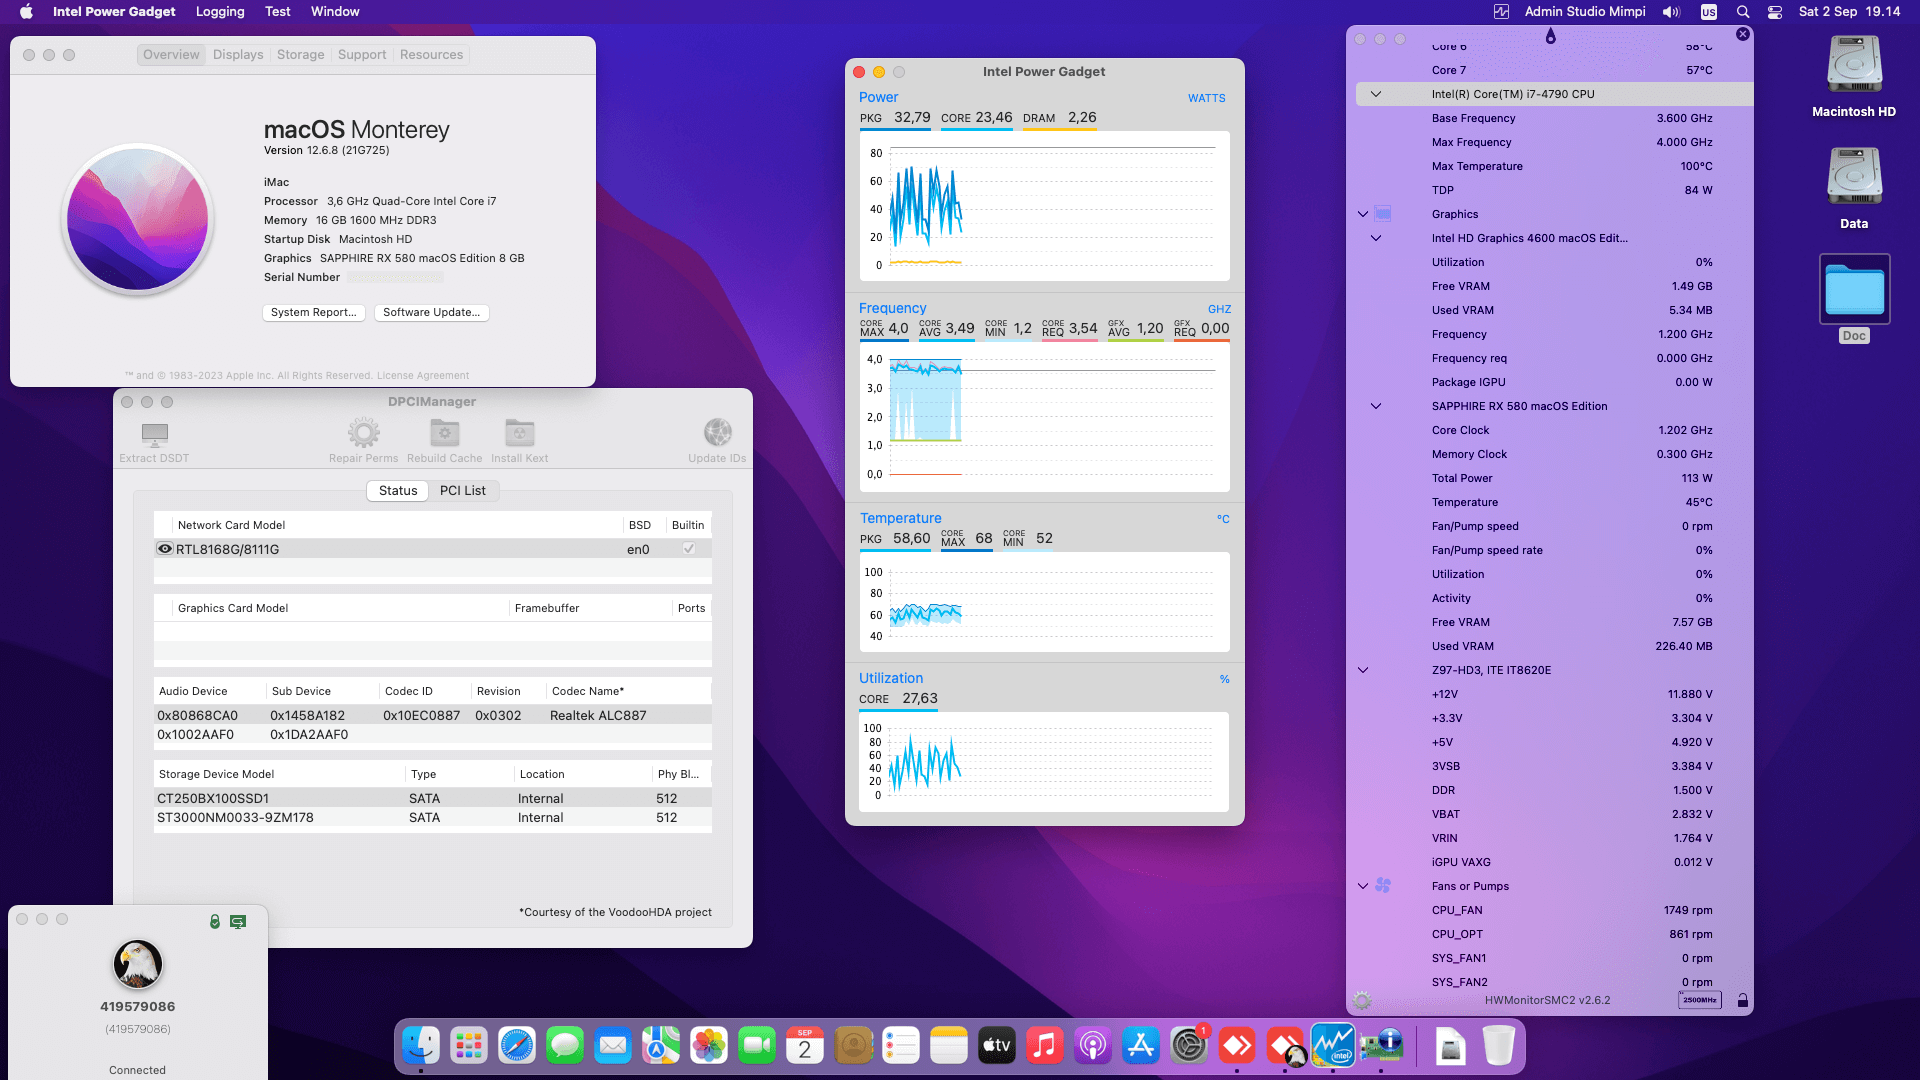Click US input source icon in menu bar
The width and height of the screenshot is (1920, 1080).
tap(1709, 12)
